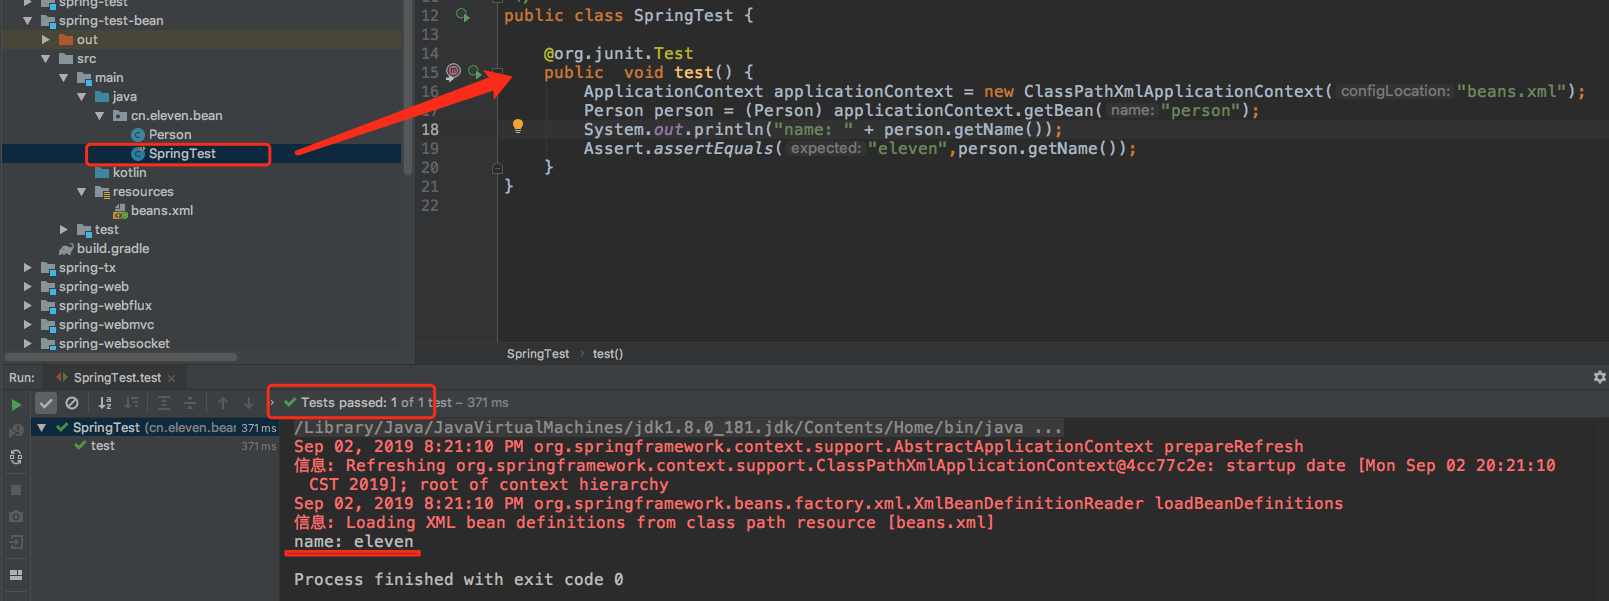1609x601 pixels.
Task: Expand the spring-webflux module
Action: [x=27, y=306]
